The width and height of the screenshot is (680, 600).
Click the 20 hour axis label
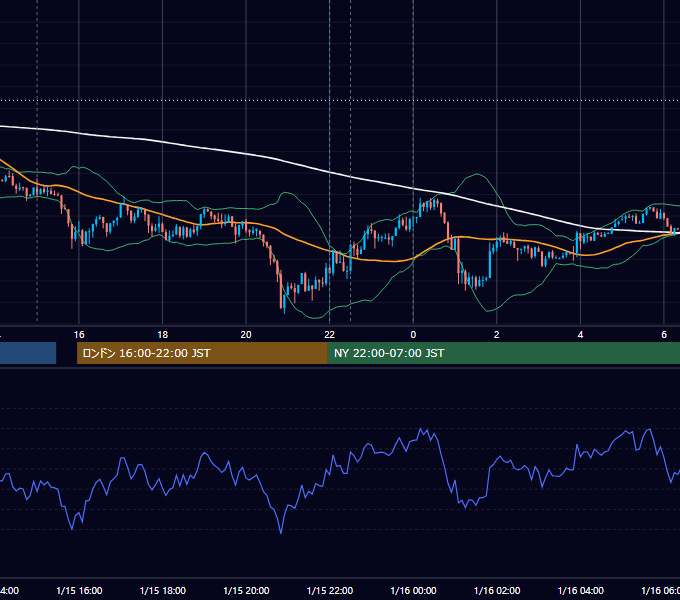click(x=246, y=335)
